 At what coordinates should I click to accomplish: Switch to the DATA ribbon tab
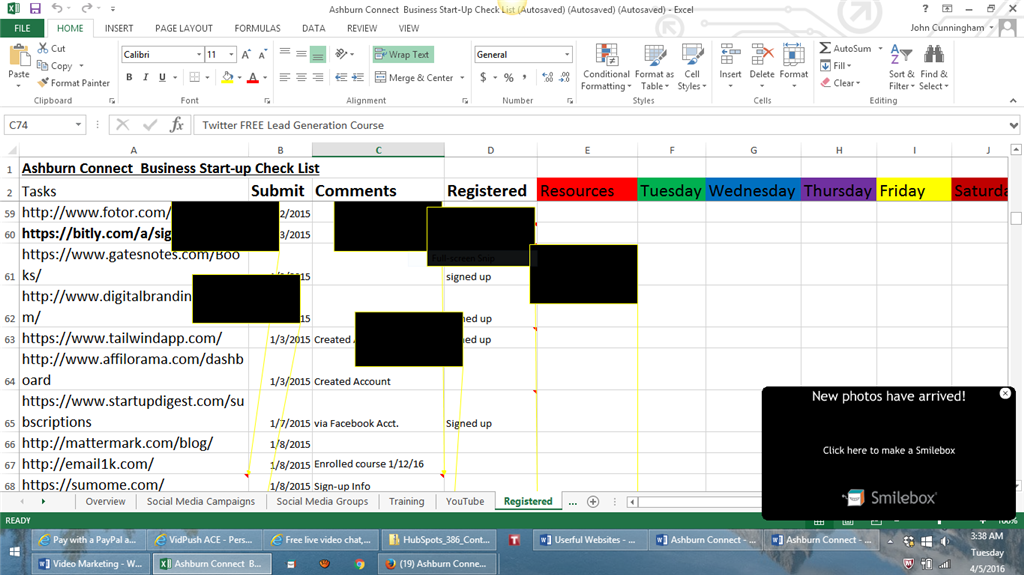[313, 28]
